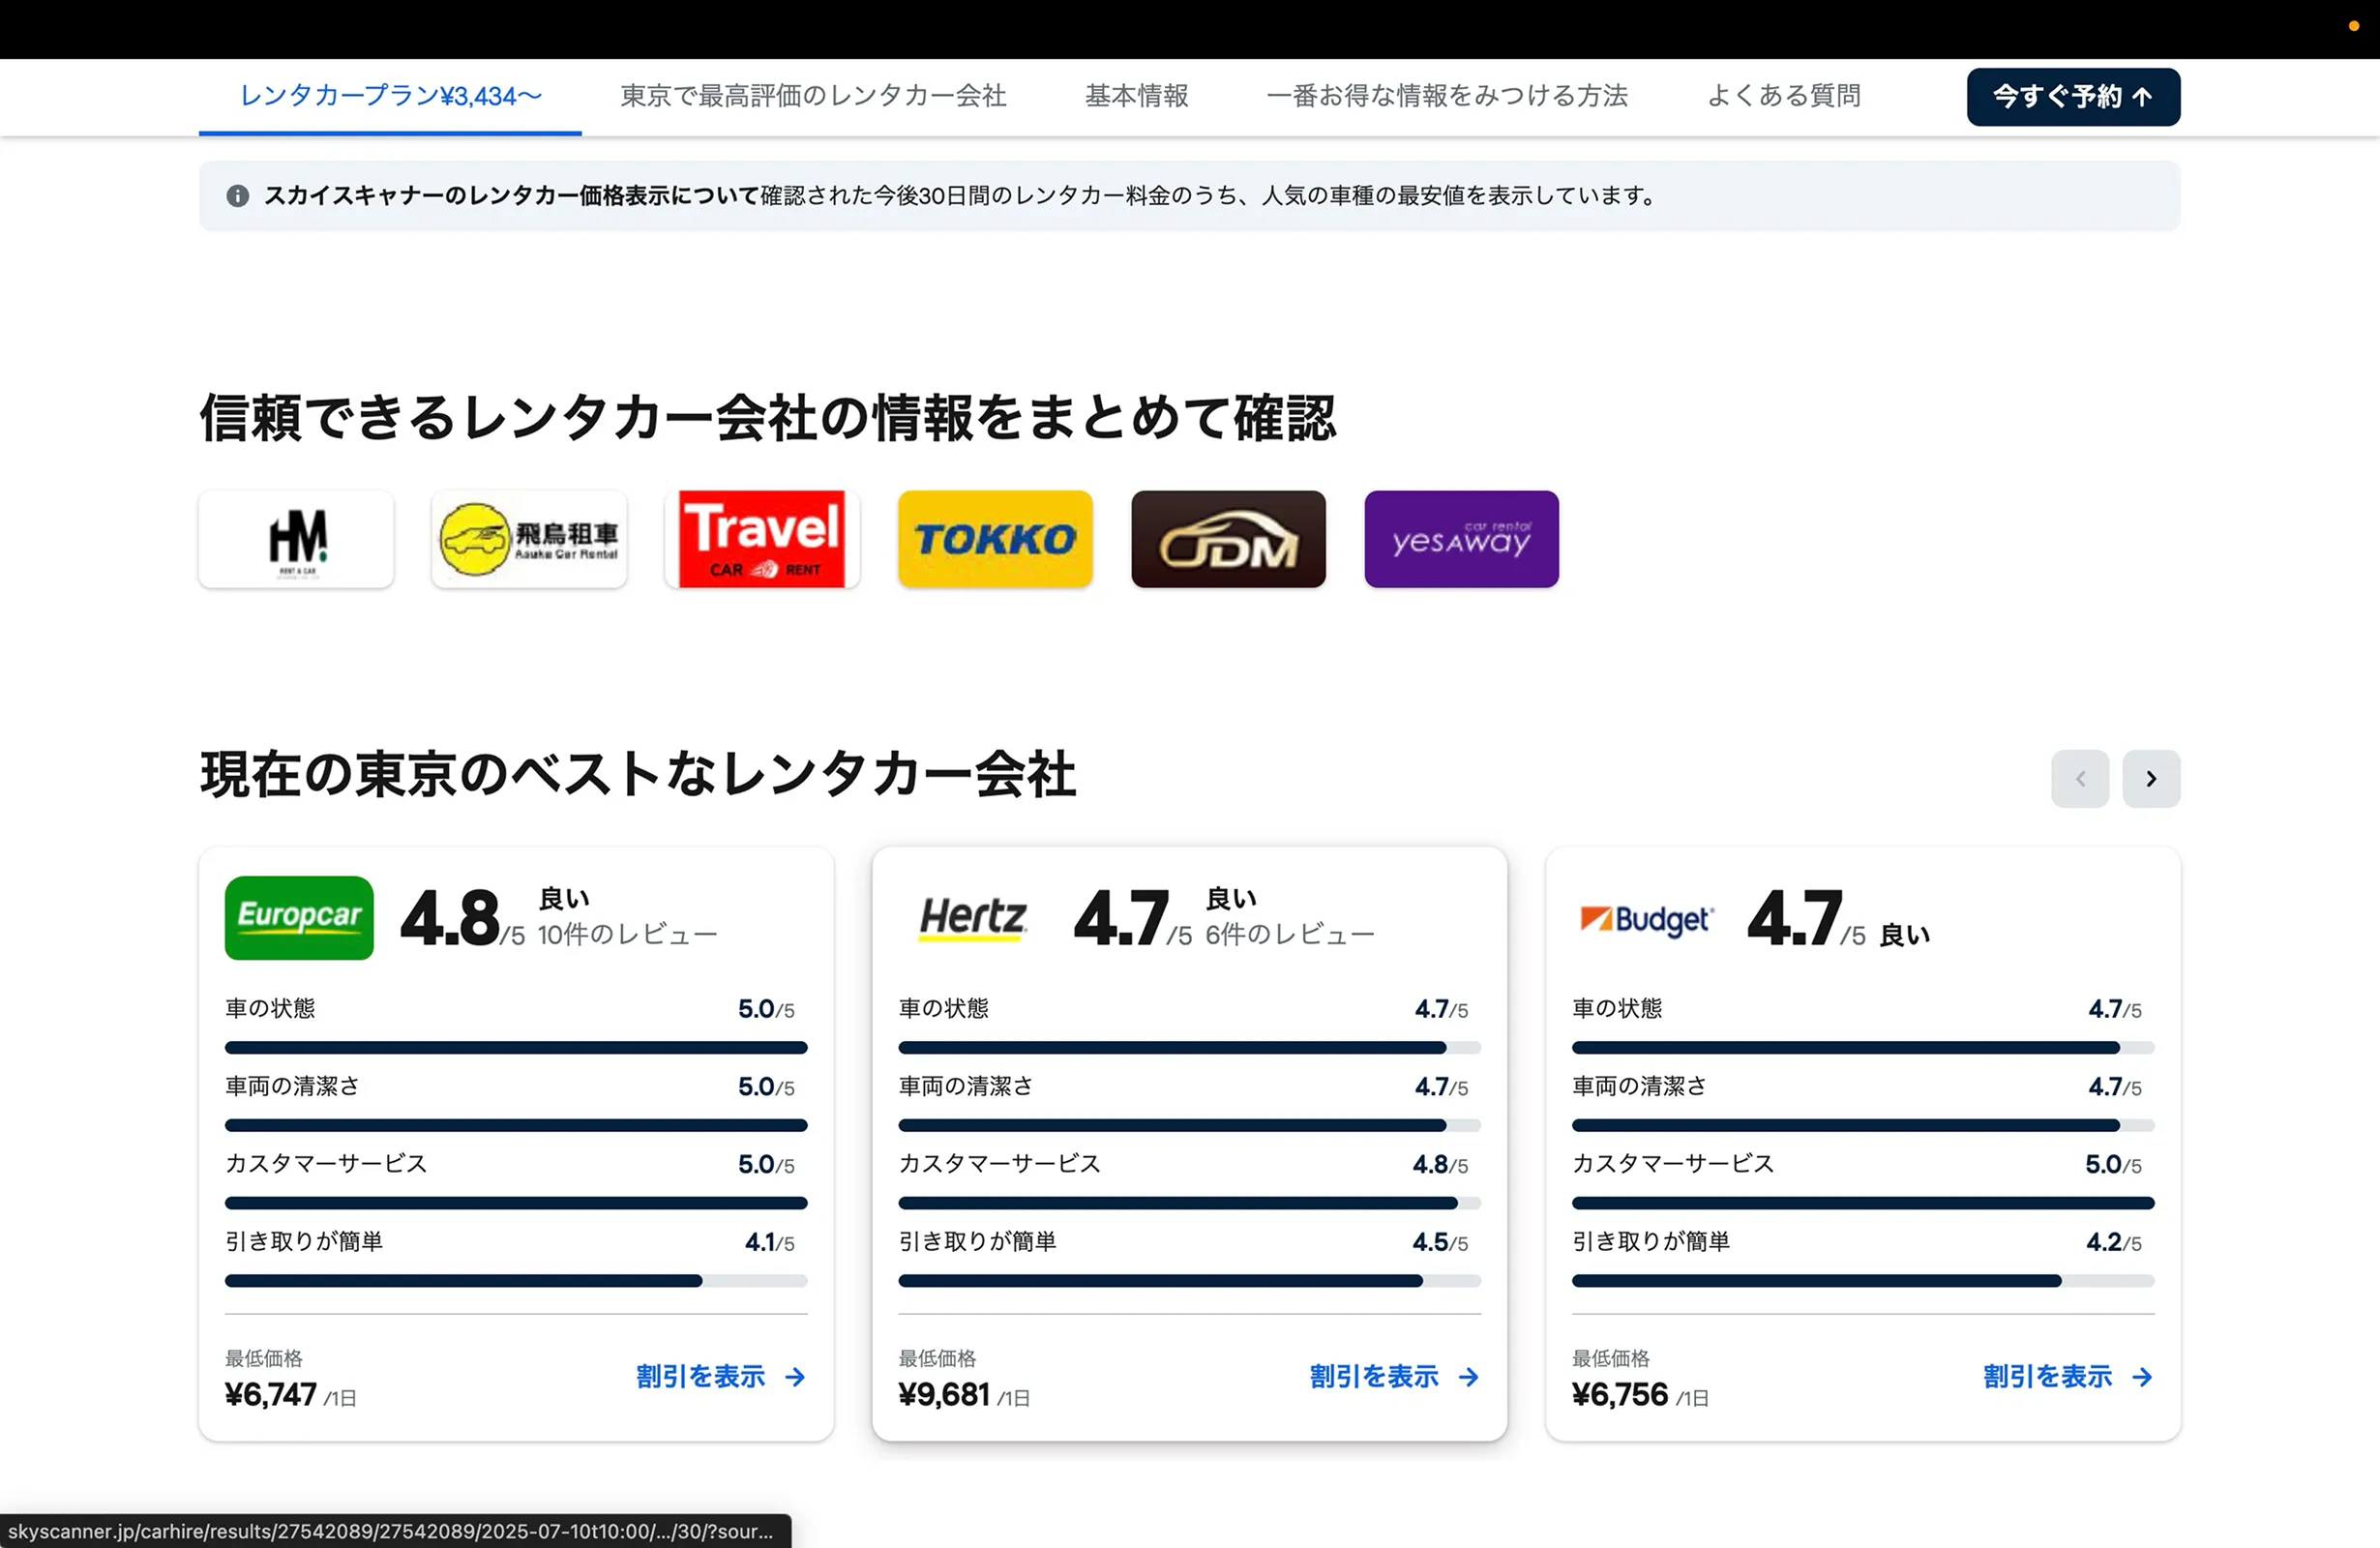
Task: Open the Travel Car Rent logo tile
Action: (762, 539)
